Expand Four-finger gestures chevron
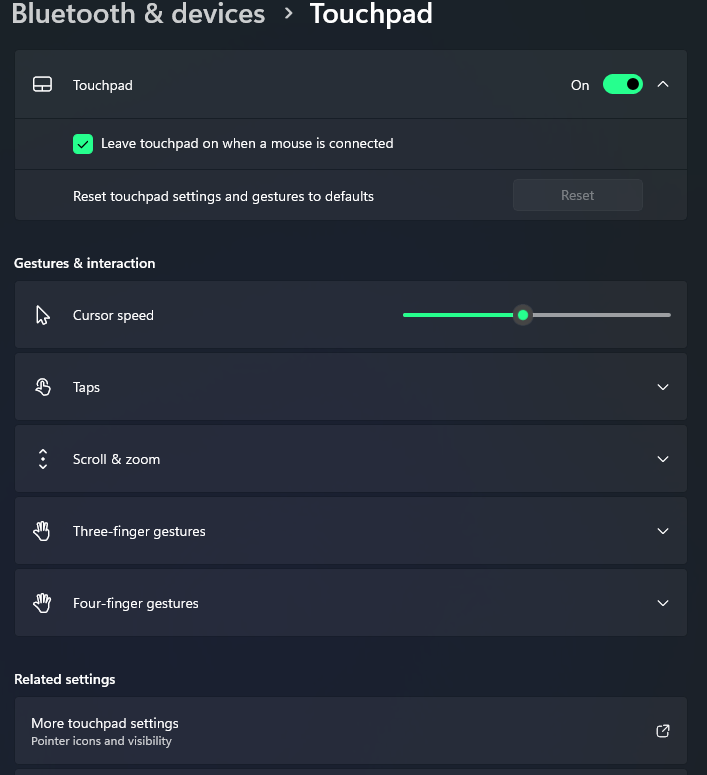This screenshot has height=775, width=707. (663, 603)
